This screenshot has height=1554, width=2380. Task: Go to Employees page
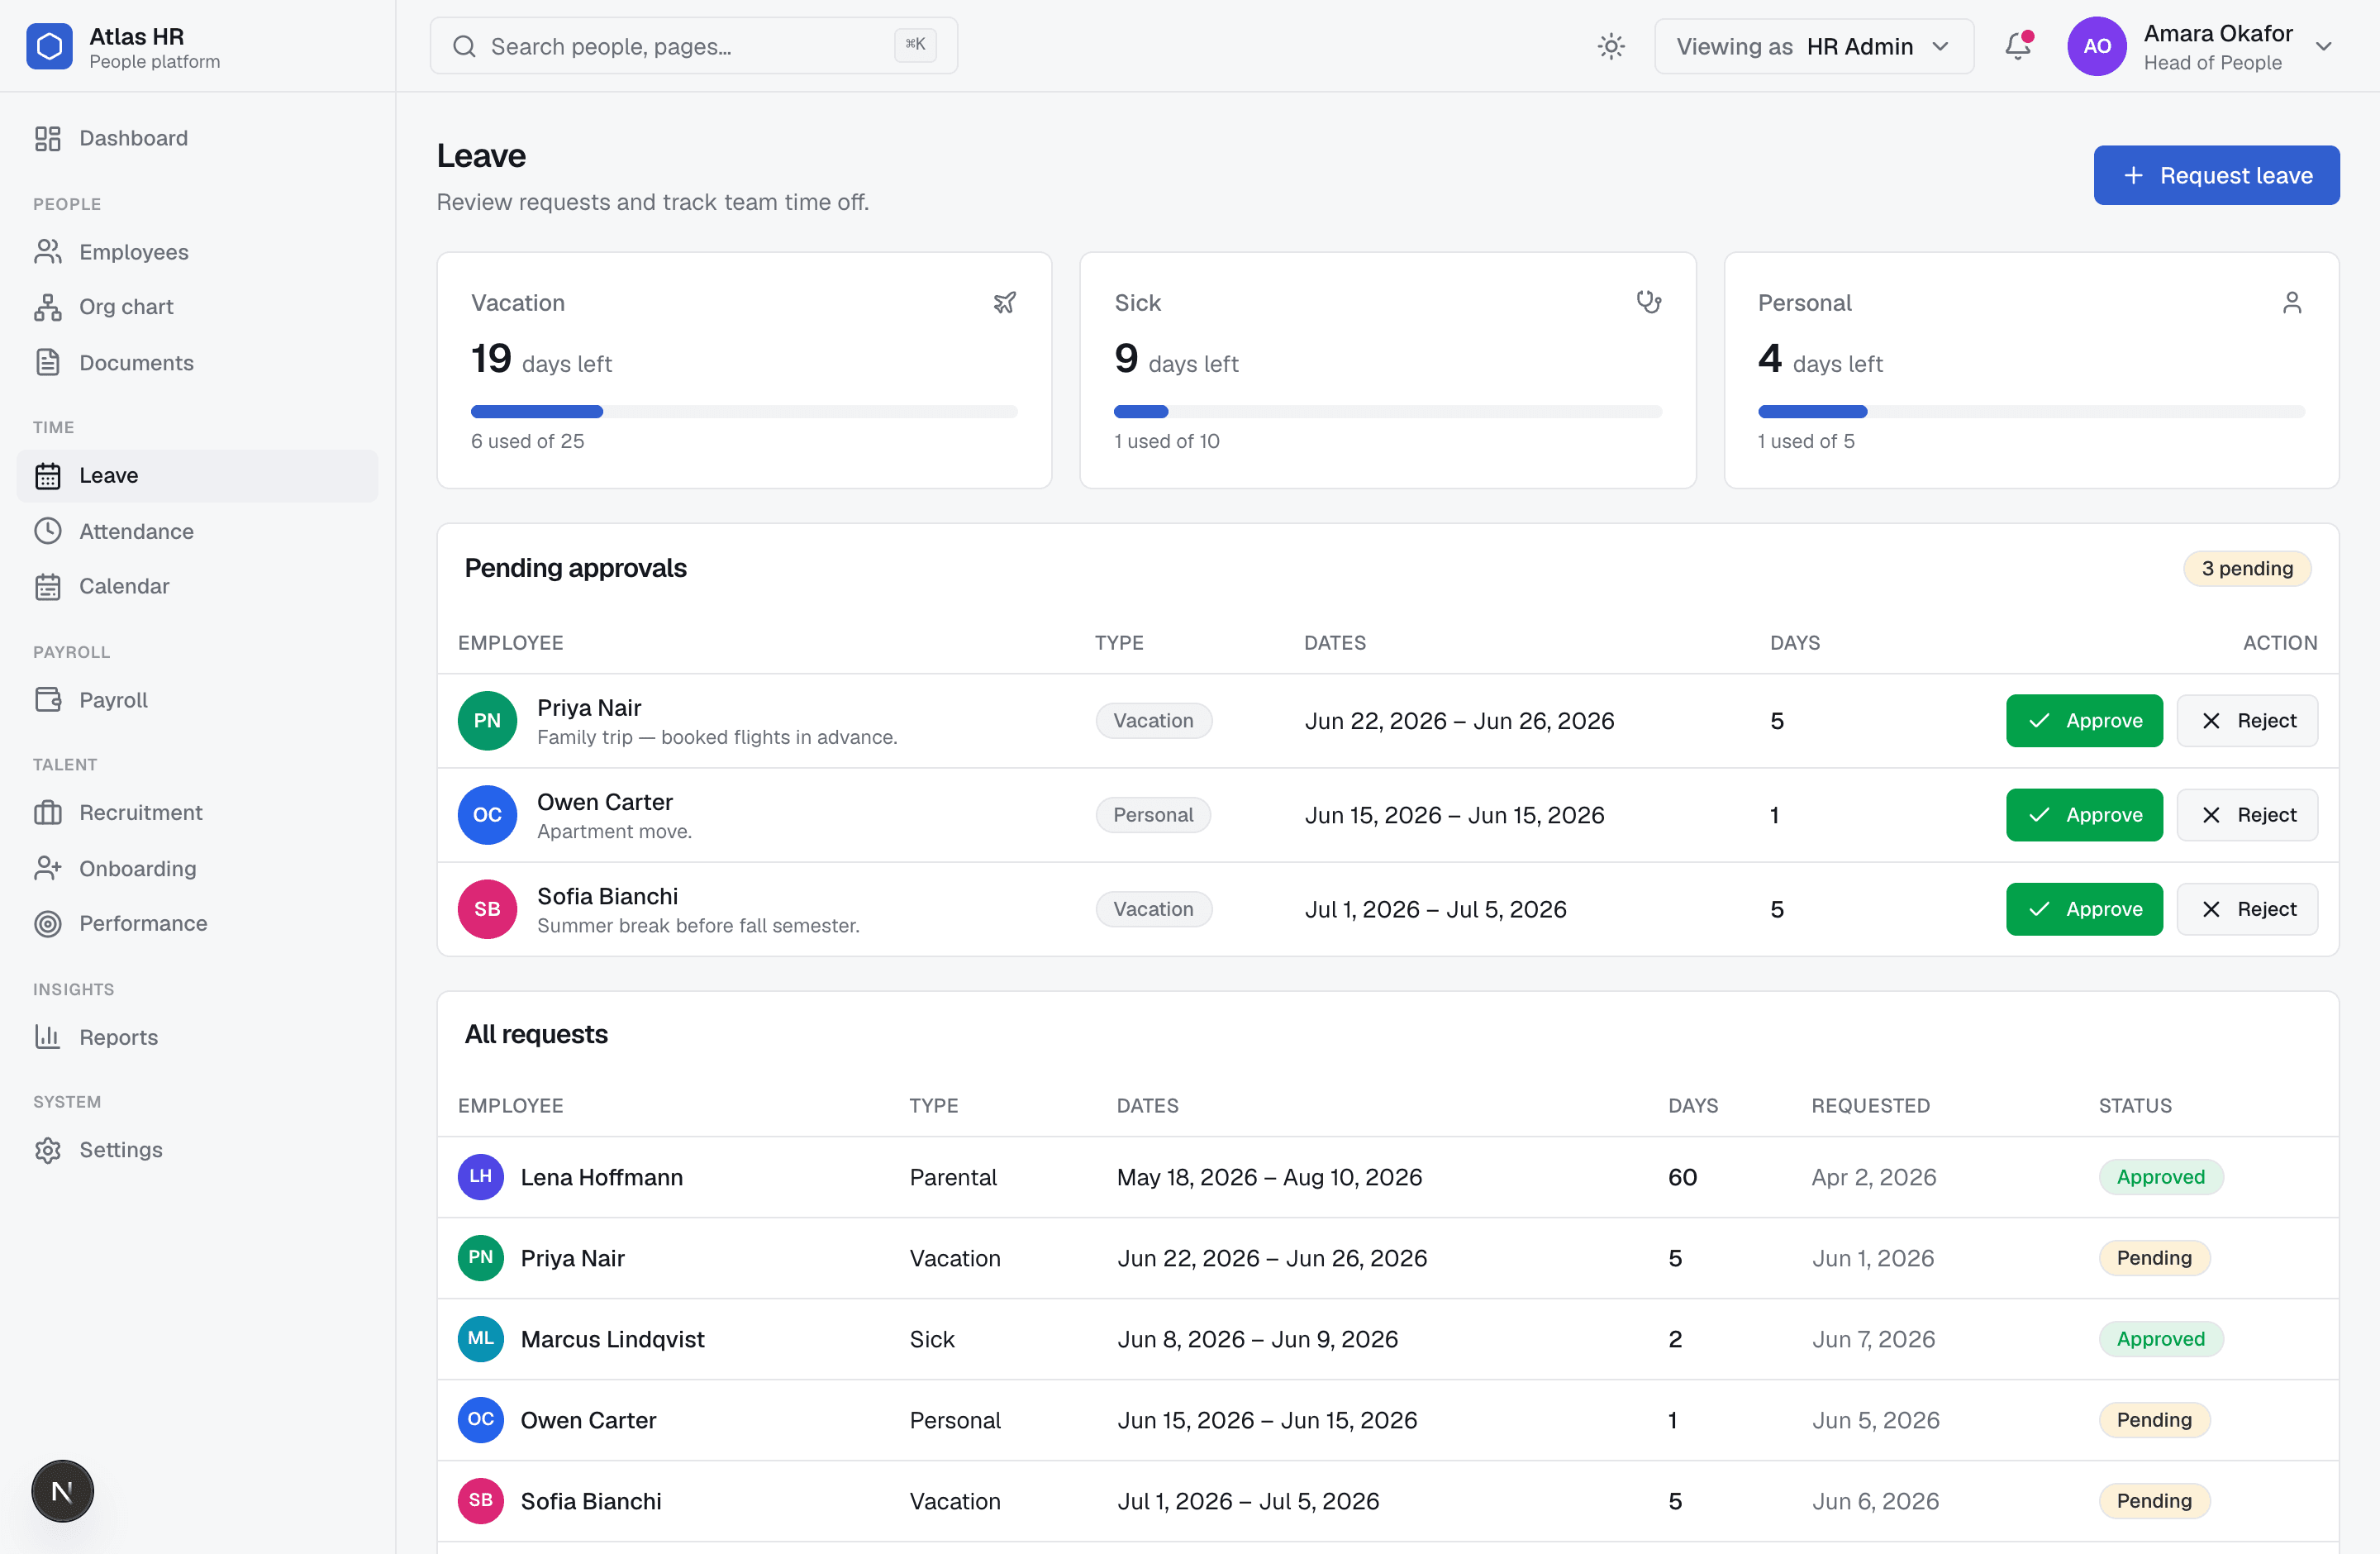pos(197,252)
